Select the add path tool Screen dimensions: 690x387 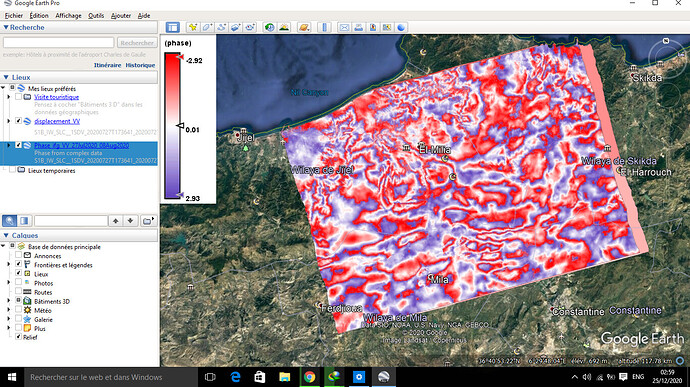coord(221,27)
